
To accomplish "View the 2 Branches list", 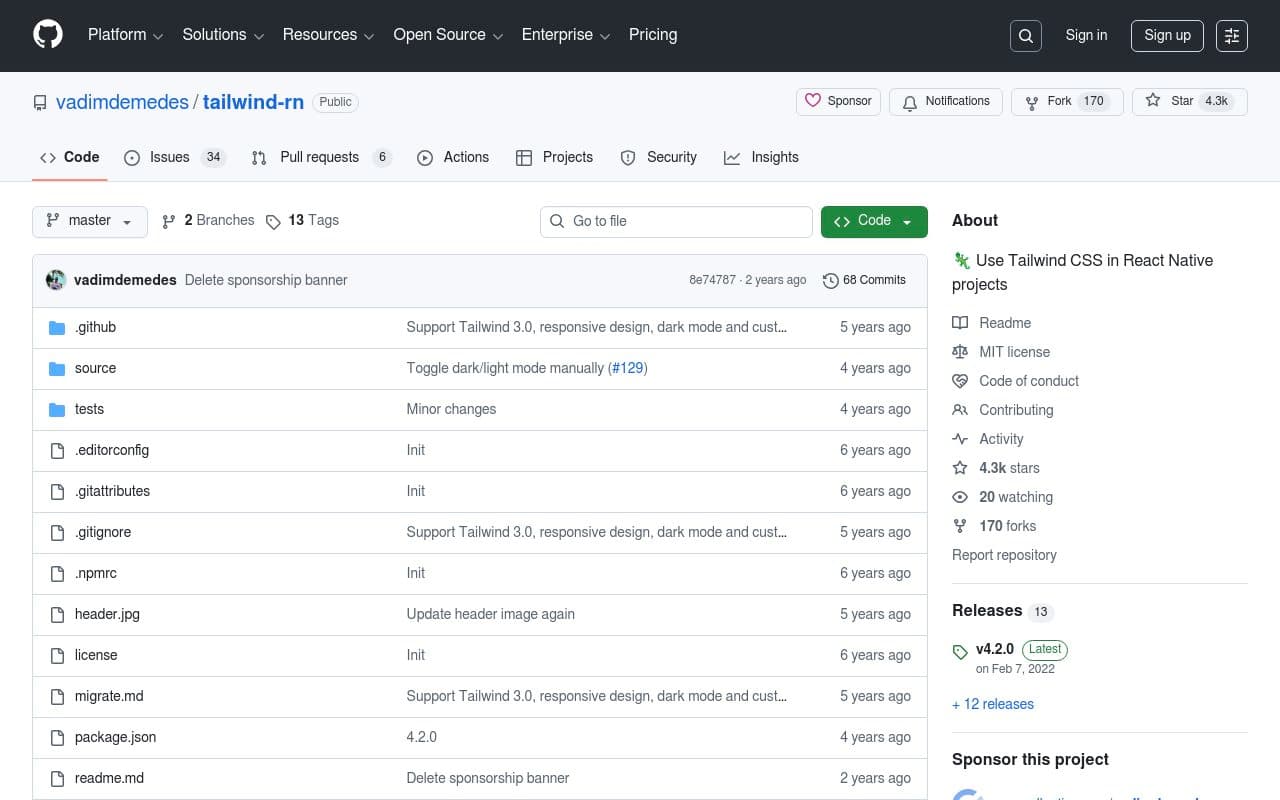I will point(208,221).
